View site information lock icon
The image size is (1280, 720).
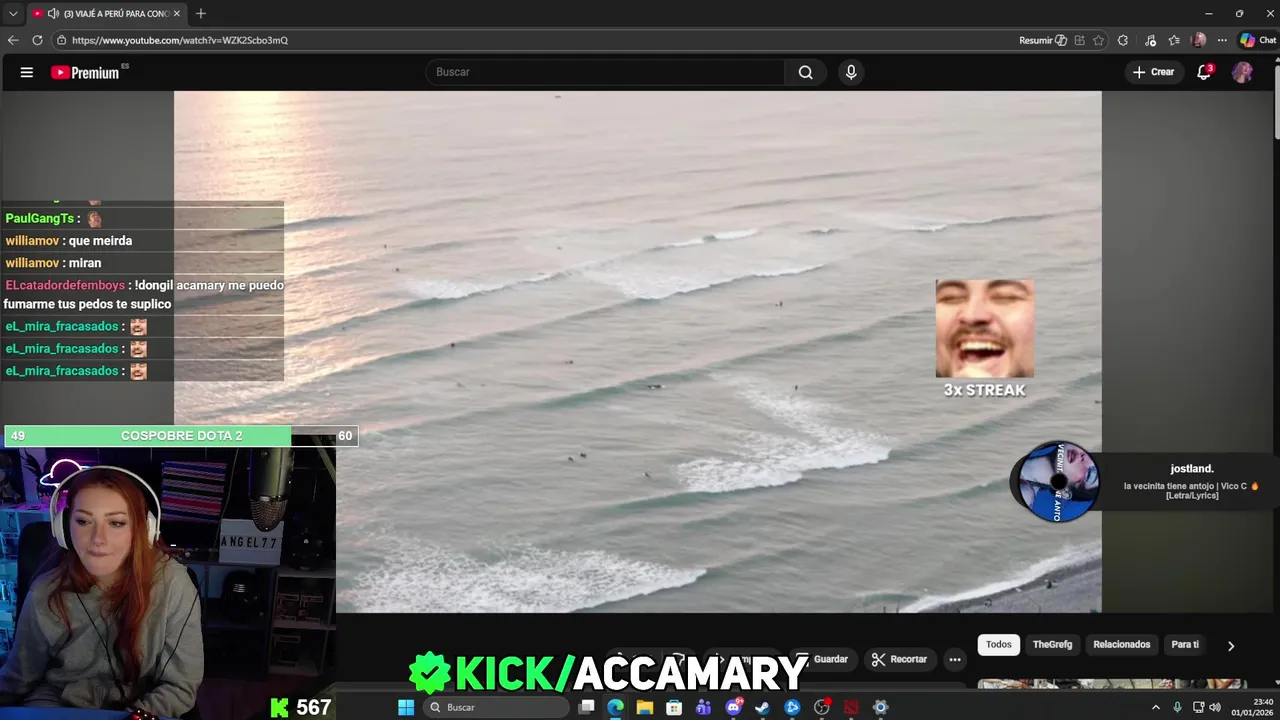[61, 40]
